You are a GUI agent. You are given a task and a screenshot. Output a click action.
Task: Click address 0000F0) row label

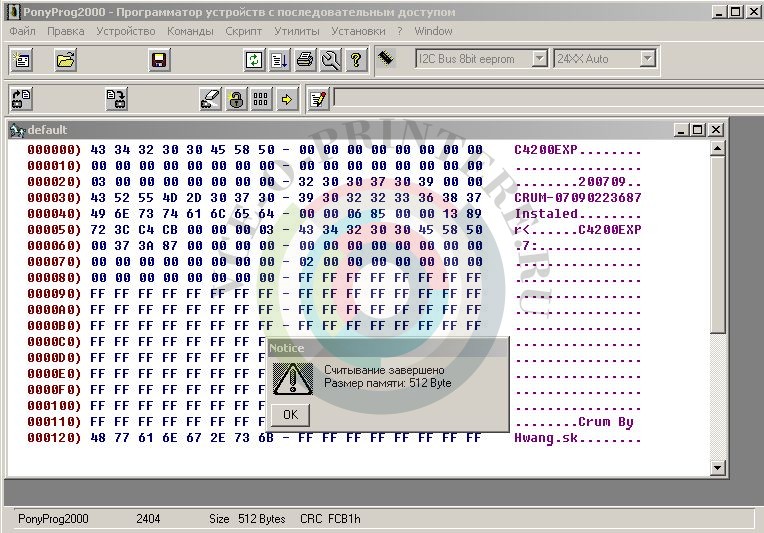point(54,390)
